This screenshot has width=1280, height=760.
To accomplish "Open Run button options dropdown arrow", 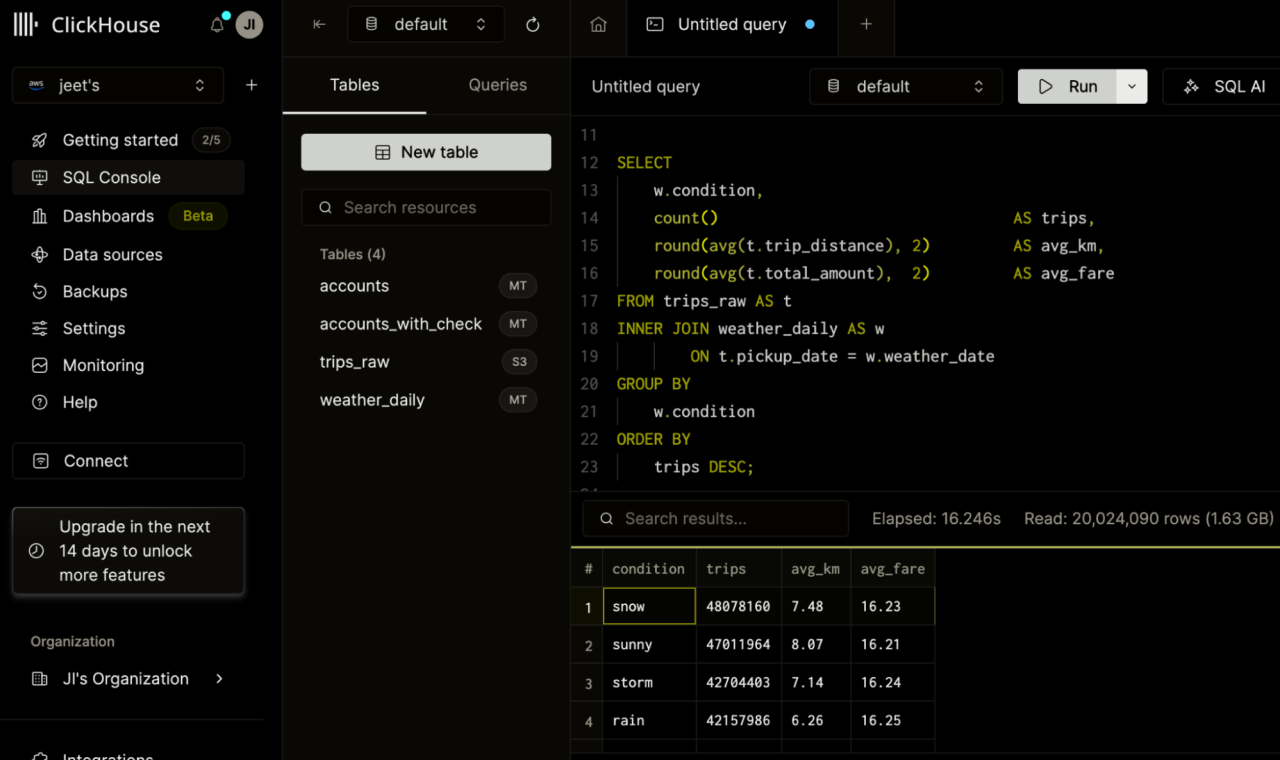I will click(x=1132, y=87).
